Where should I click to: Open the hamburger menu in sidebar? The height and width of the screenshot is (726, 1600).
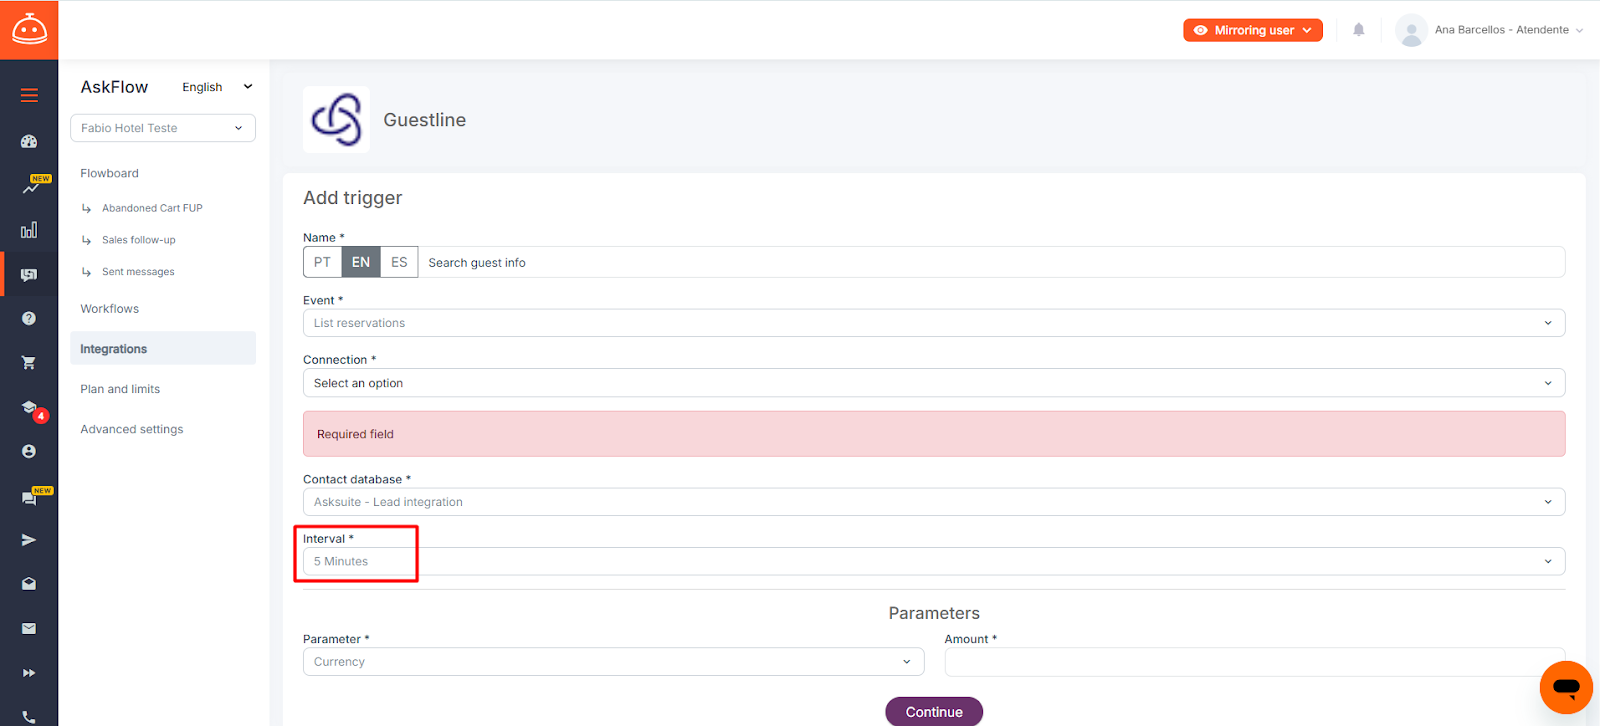29,95
